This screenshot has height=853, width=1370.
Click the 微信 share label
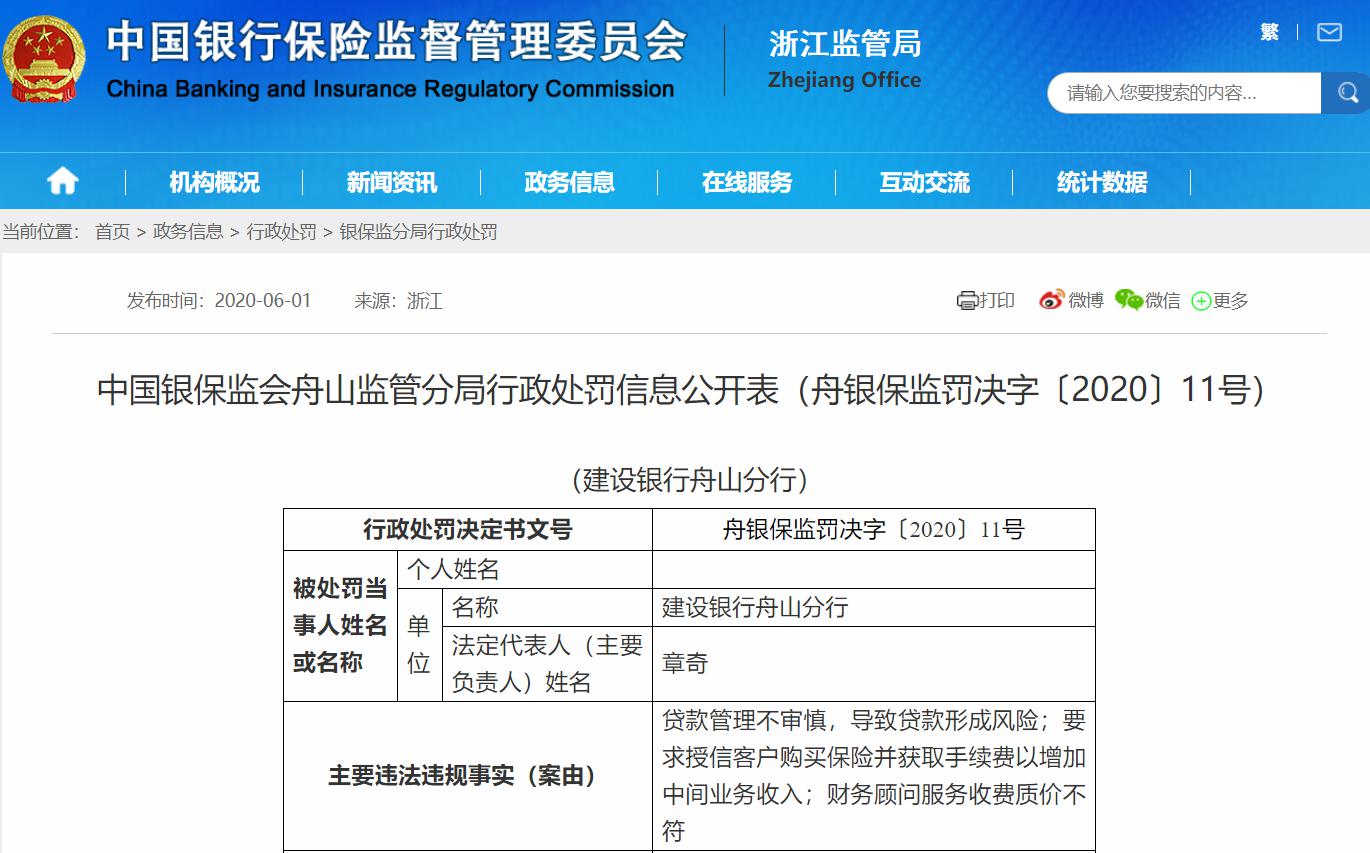1162,300
